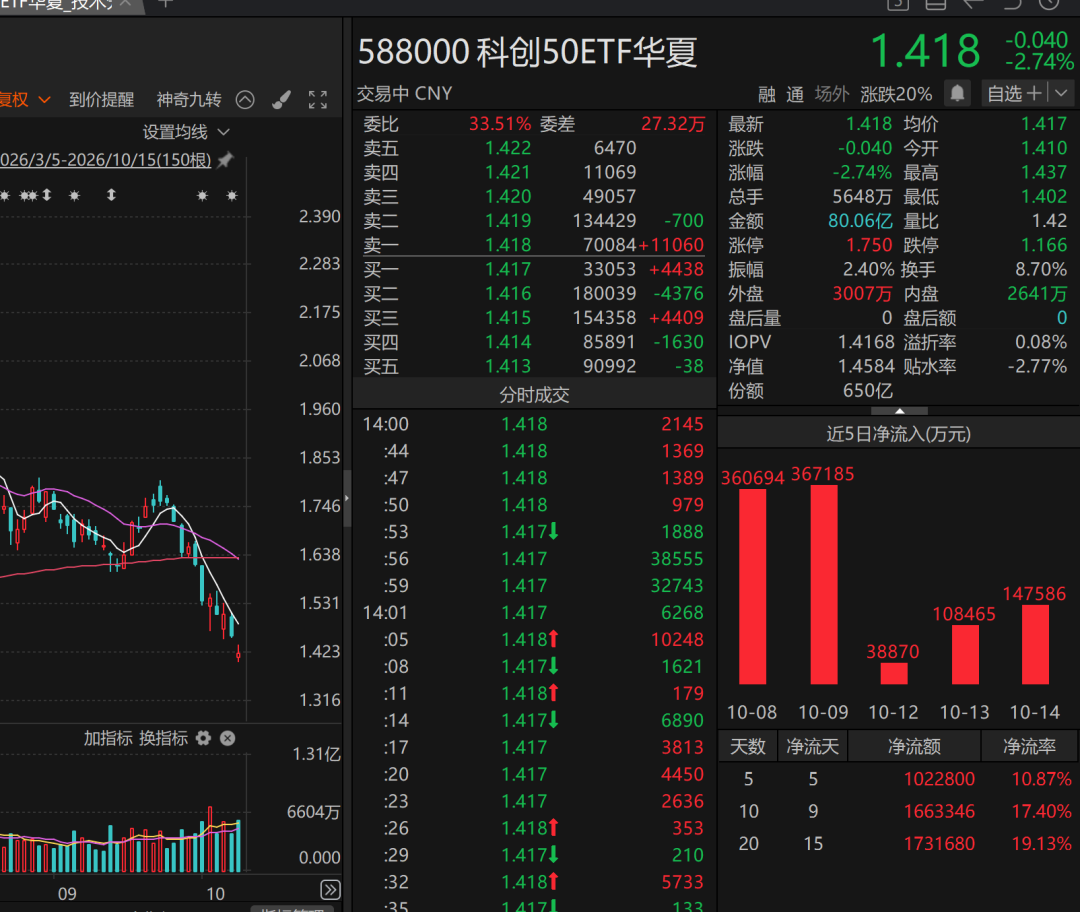
Task: Select the 近5日净流入 panel header
Action: tap(899, 434)
